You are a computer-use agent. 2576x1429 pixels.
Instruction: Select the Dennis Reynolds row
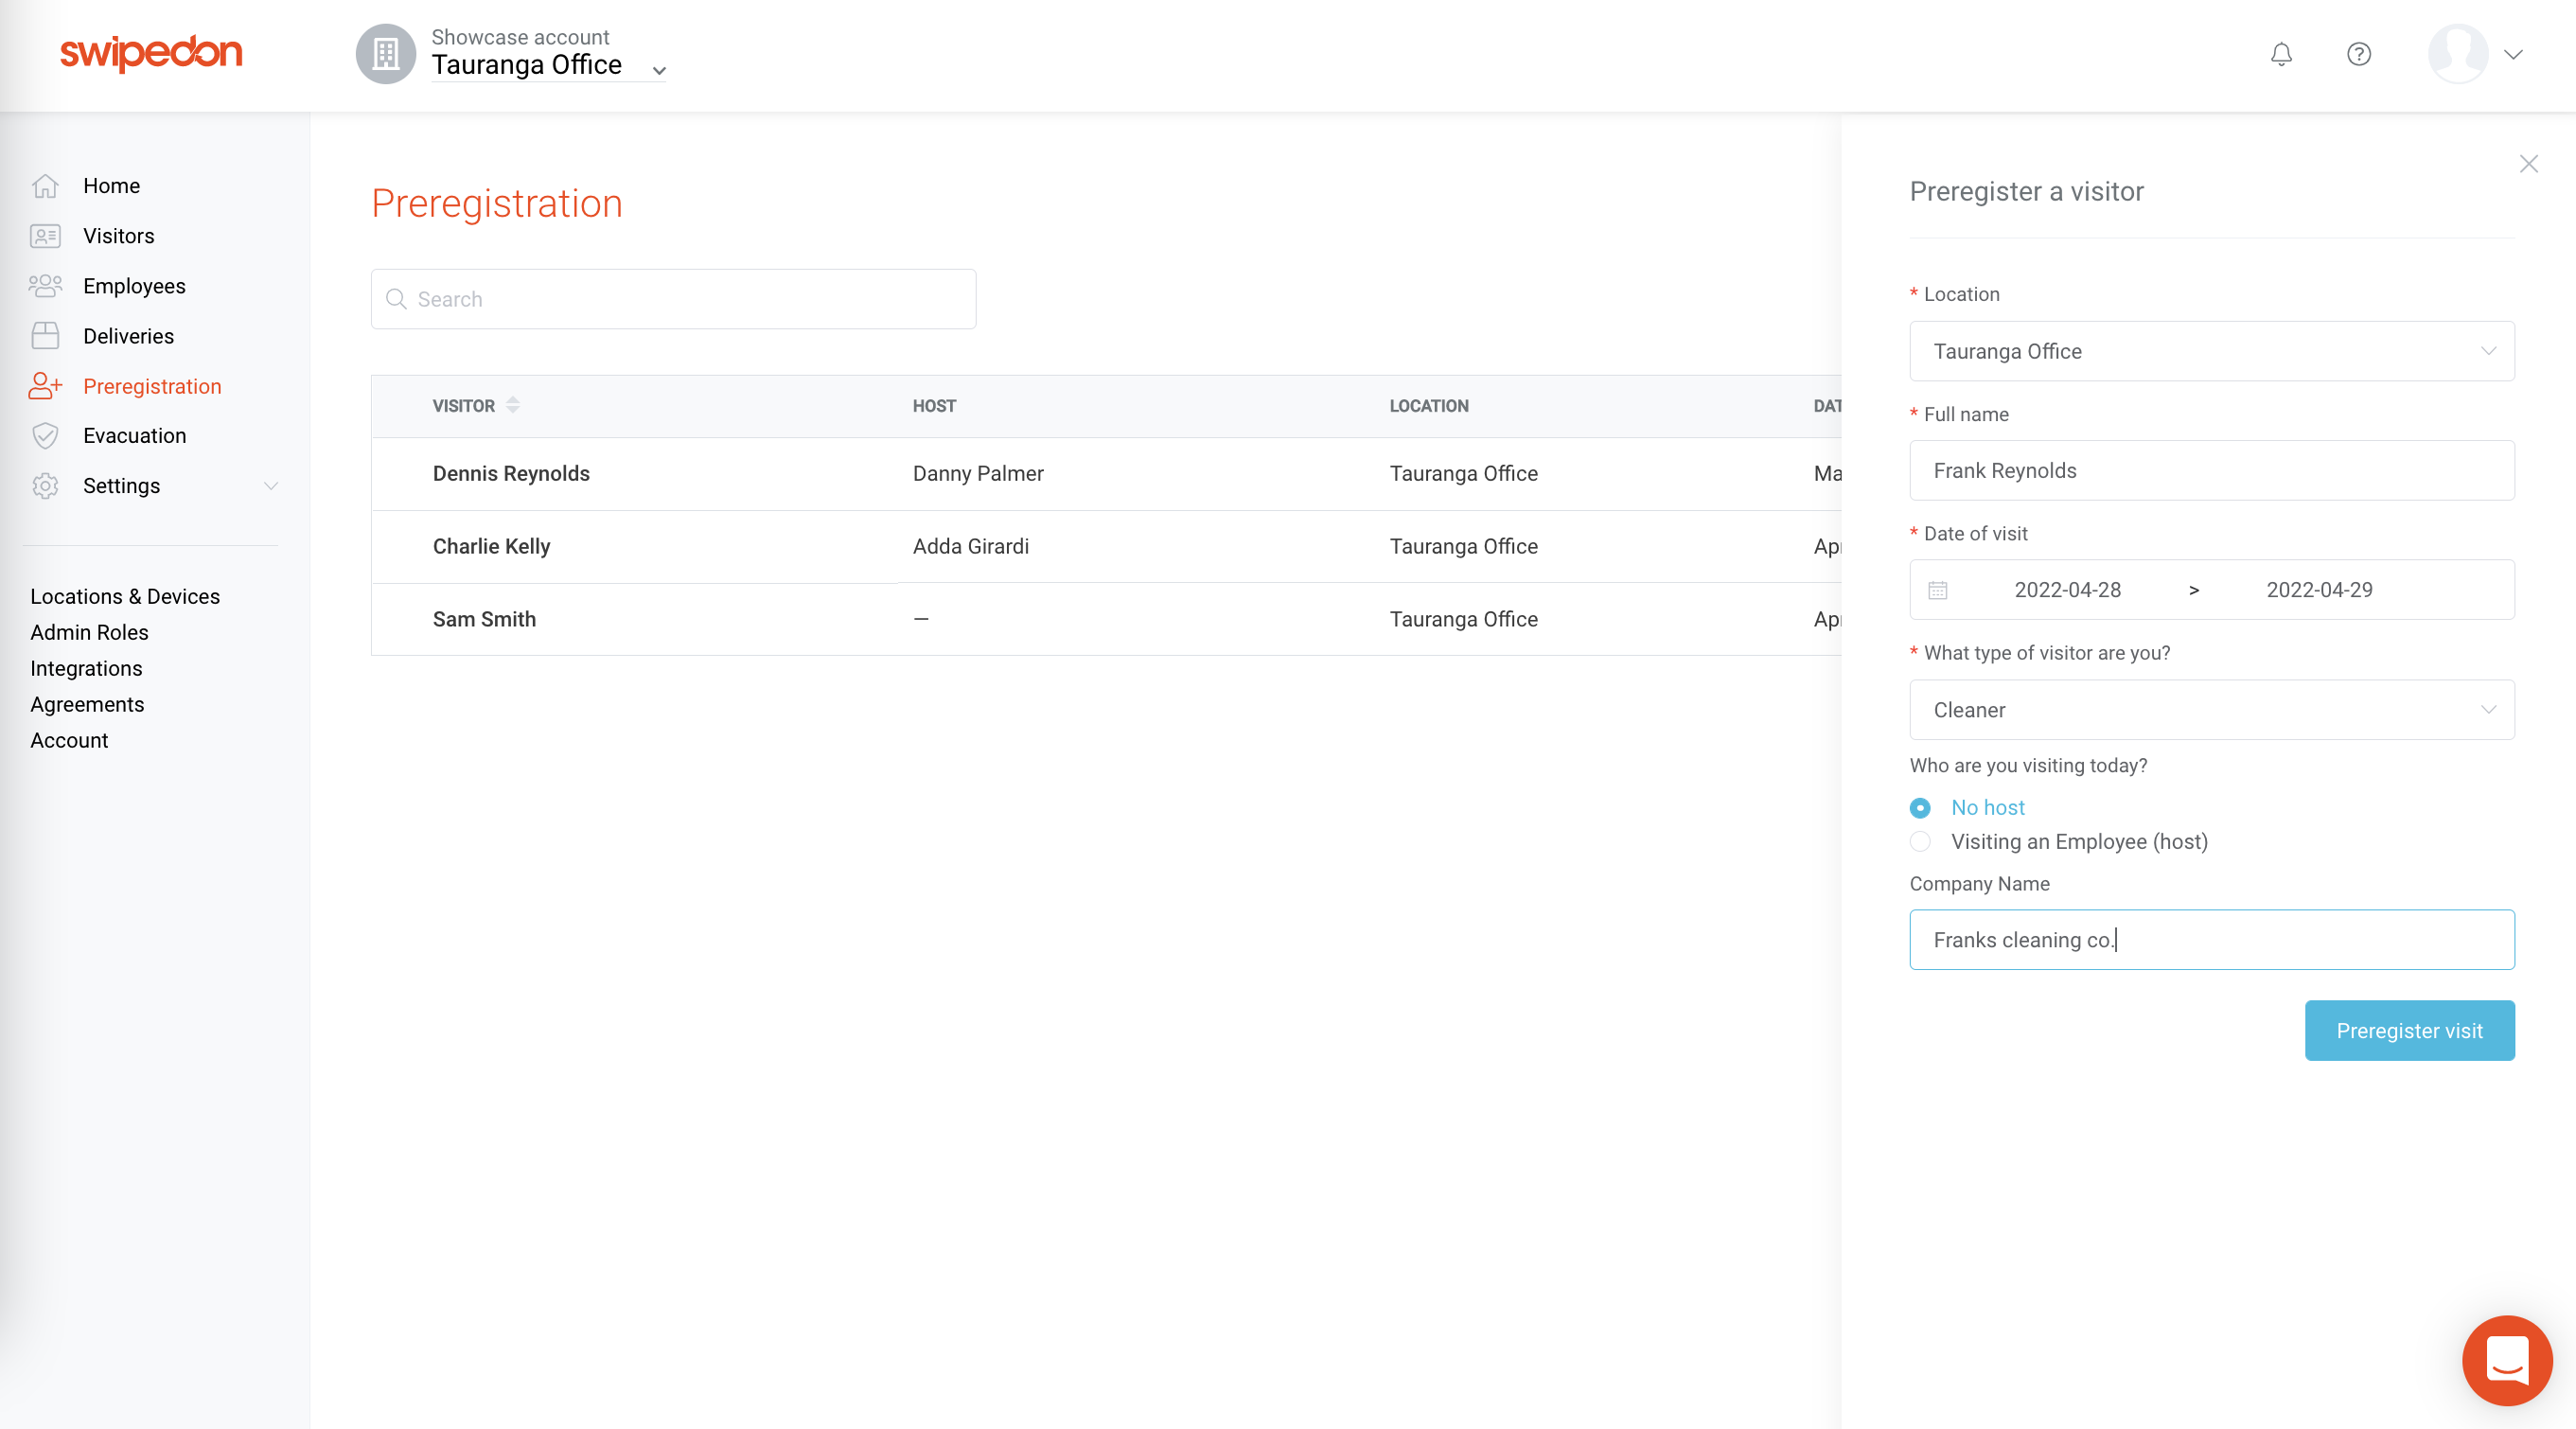tap(1106, 474)
